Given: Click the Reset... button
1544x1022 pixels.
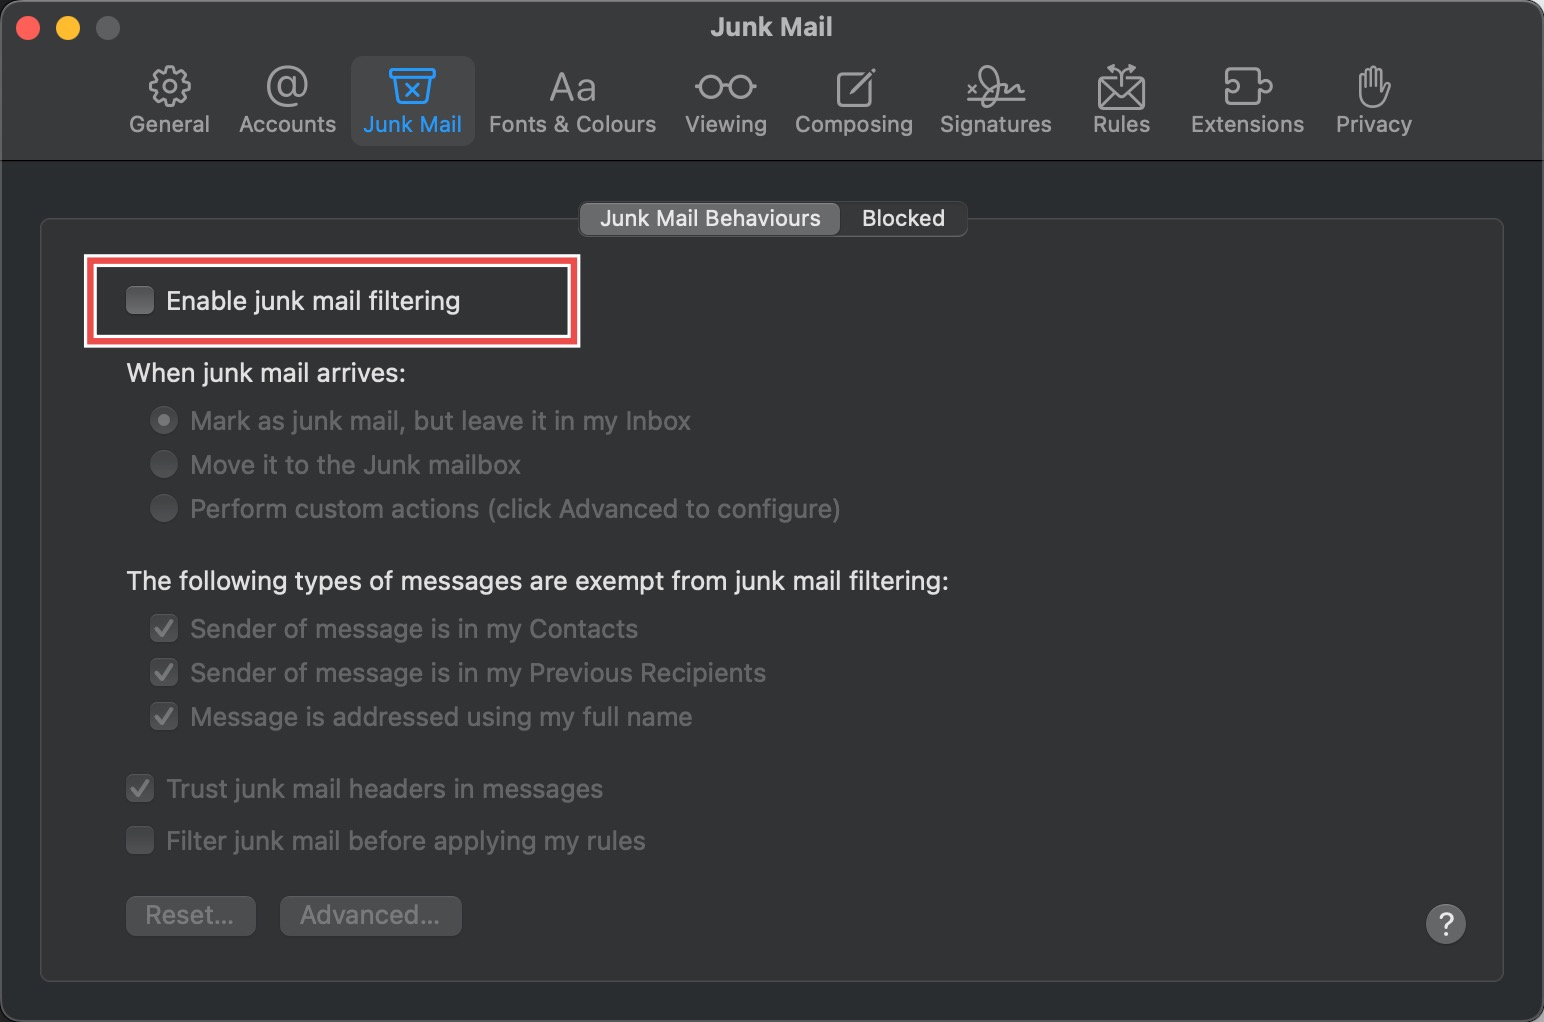Looking at the screenshot, I should tap(190, 915).
